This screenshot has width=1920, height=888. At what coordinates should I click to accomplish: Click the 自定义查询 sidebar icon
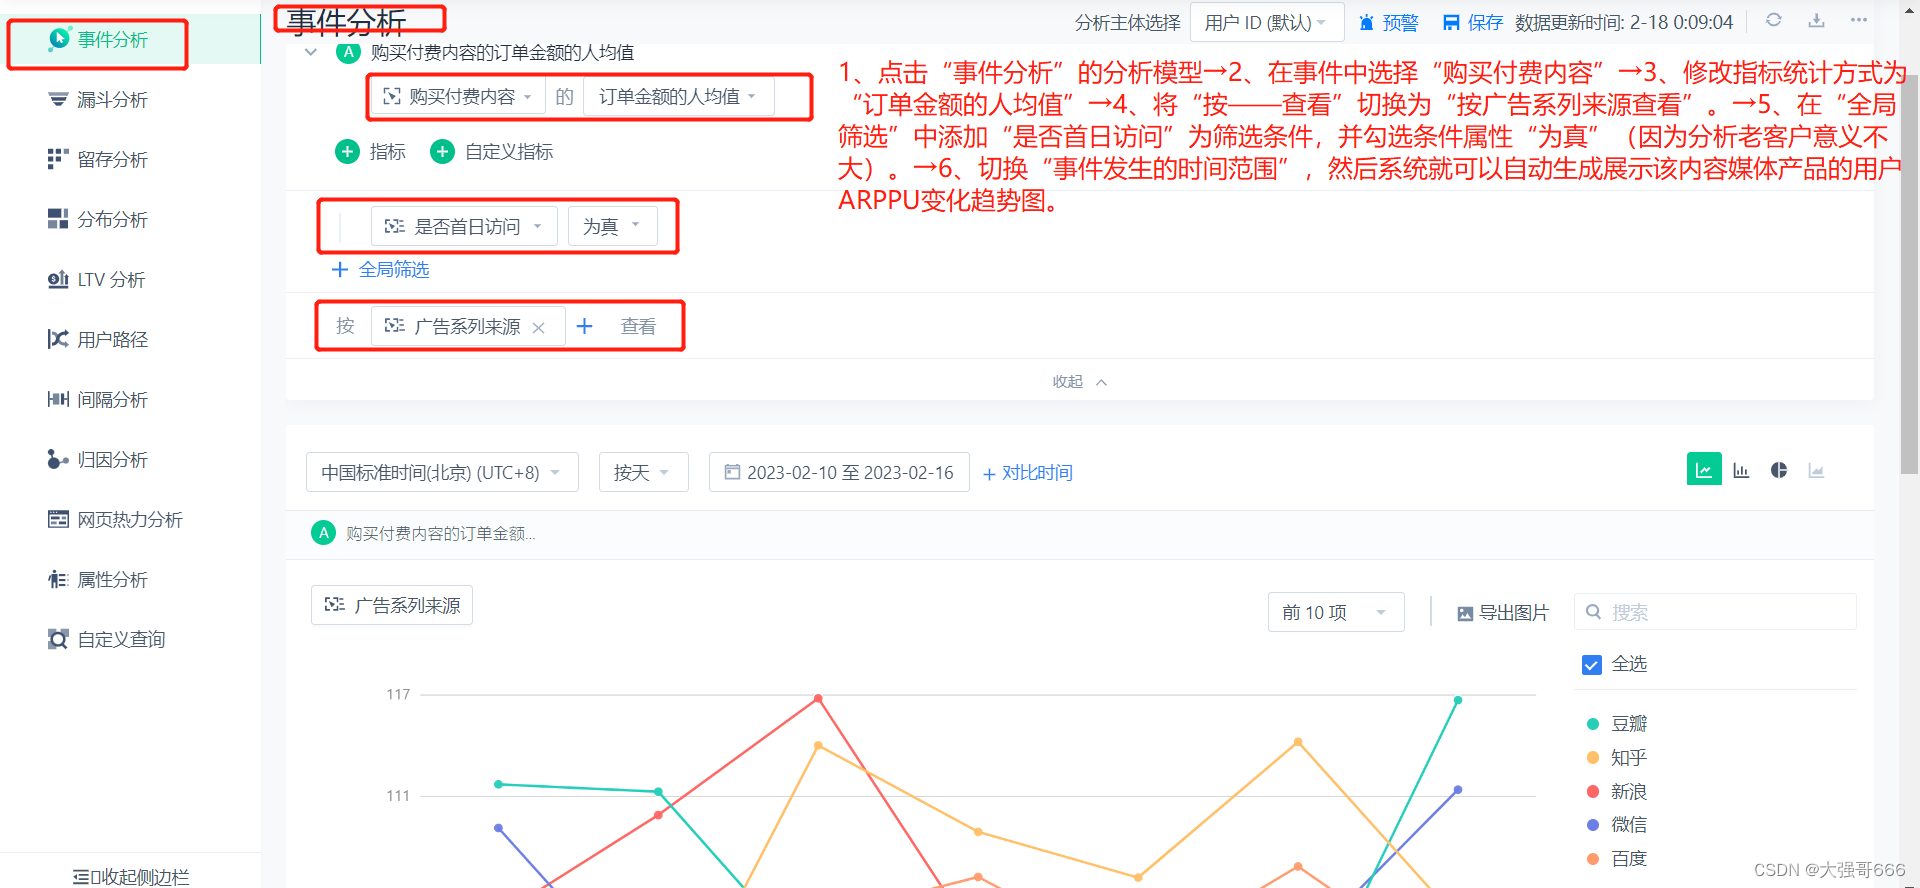tap(58, 640)
